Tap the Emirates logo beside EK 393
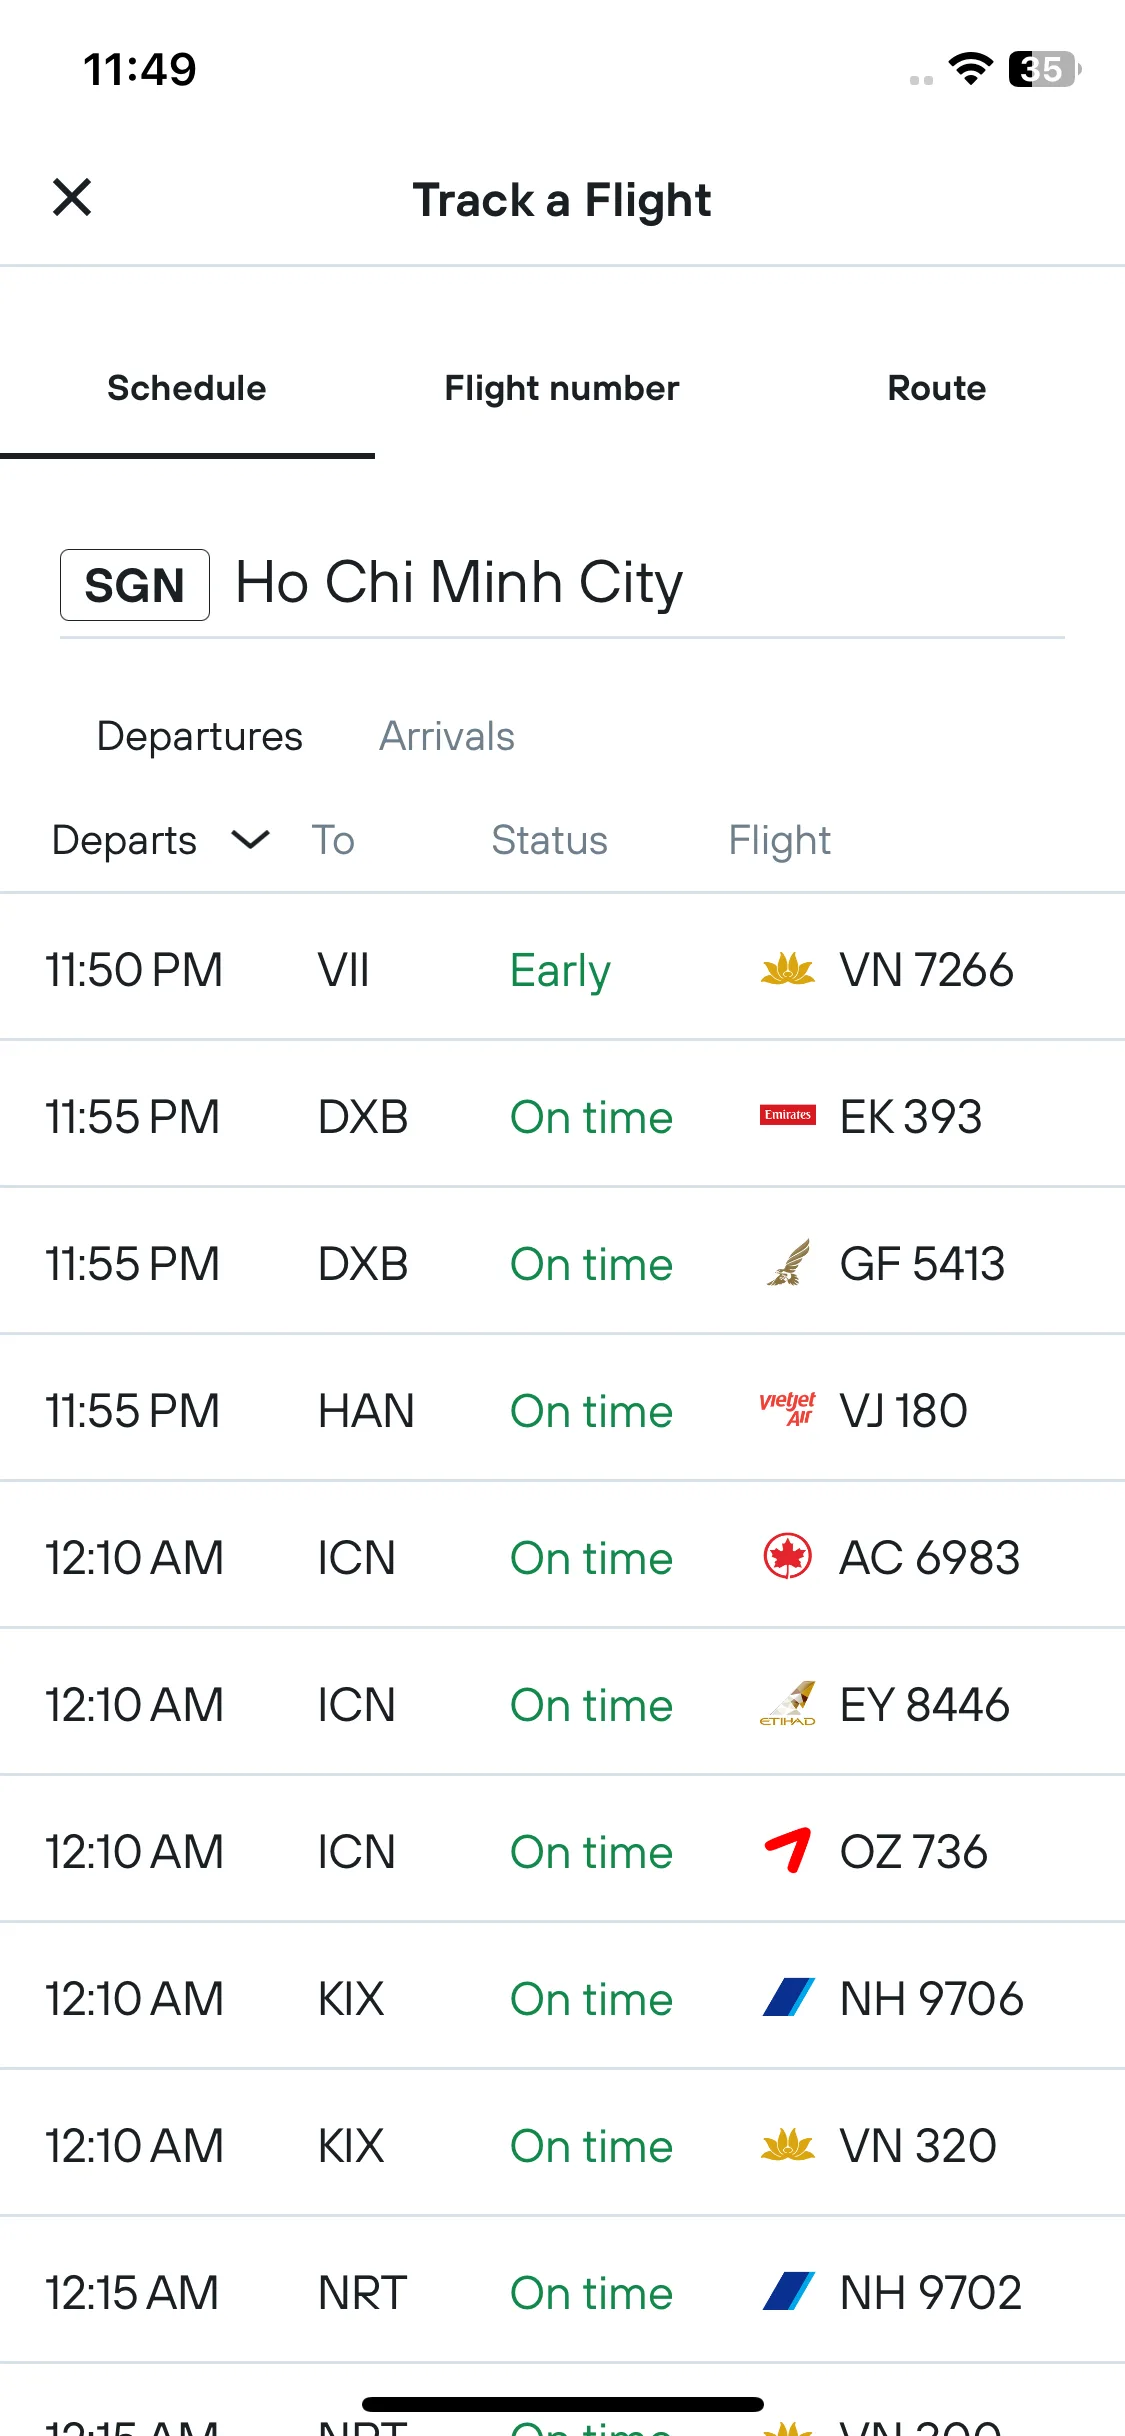1125x2436 pixels. pyautogui.click(x=787, y=1115)
